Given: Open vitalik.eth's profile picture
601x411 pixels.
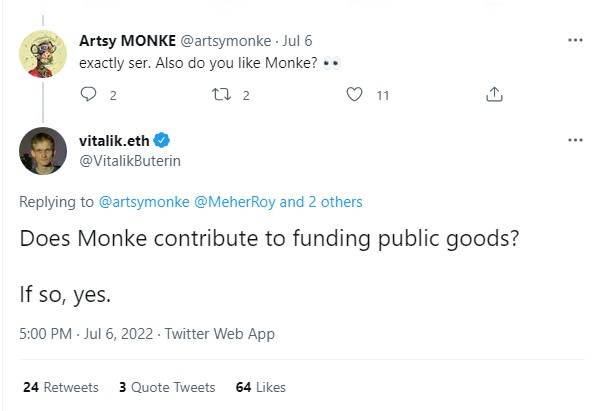Looking at the screenshot, I should [x=43, y=151].
